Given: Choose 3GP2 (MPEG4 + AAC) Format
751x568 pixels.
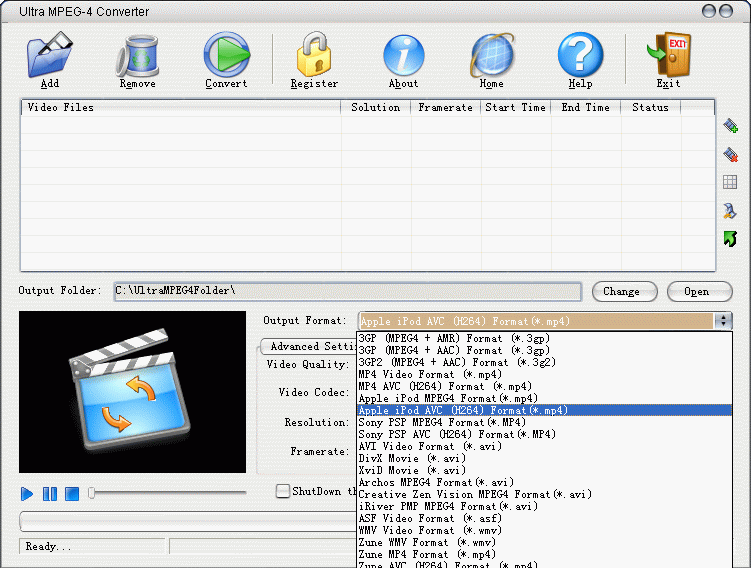Looking at the screenshot, I should 545,362.
